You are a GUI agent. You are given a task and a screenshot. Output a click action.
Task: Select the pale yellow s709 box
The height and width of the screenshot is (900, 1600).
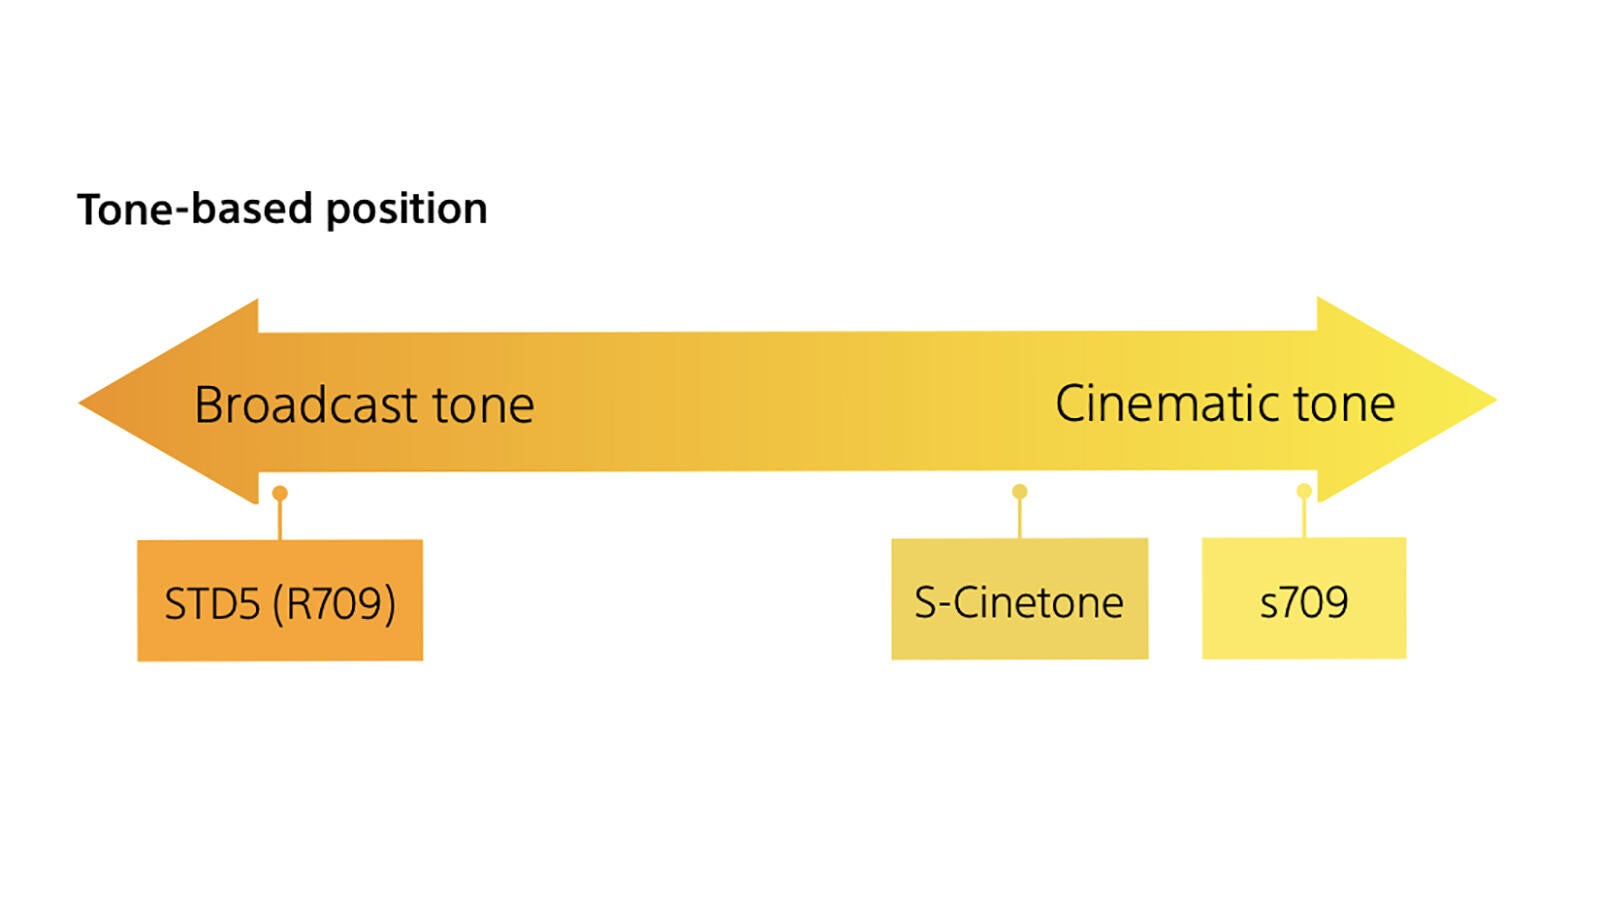[x=1304, y=598]
